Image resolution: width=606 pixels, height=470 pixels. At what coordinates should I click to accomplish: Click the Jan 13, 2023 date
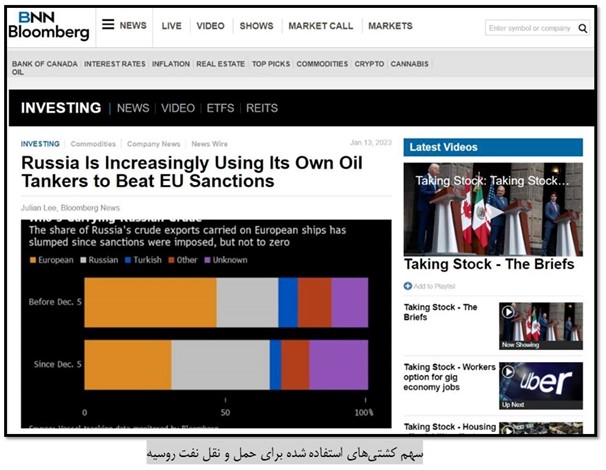point(371,143)
